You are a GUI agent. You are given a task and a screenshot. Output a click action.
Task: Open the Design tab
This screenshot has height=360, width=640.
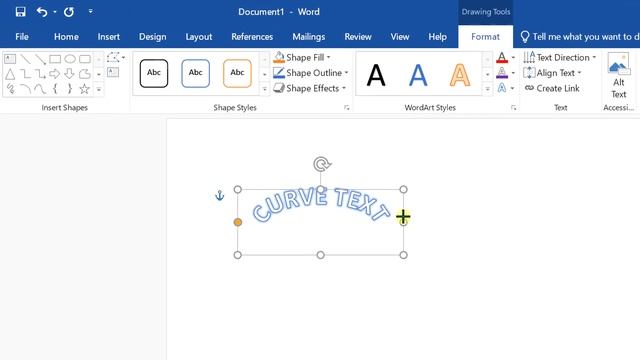[153, 37]
